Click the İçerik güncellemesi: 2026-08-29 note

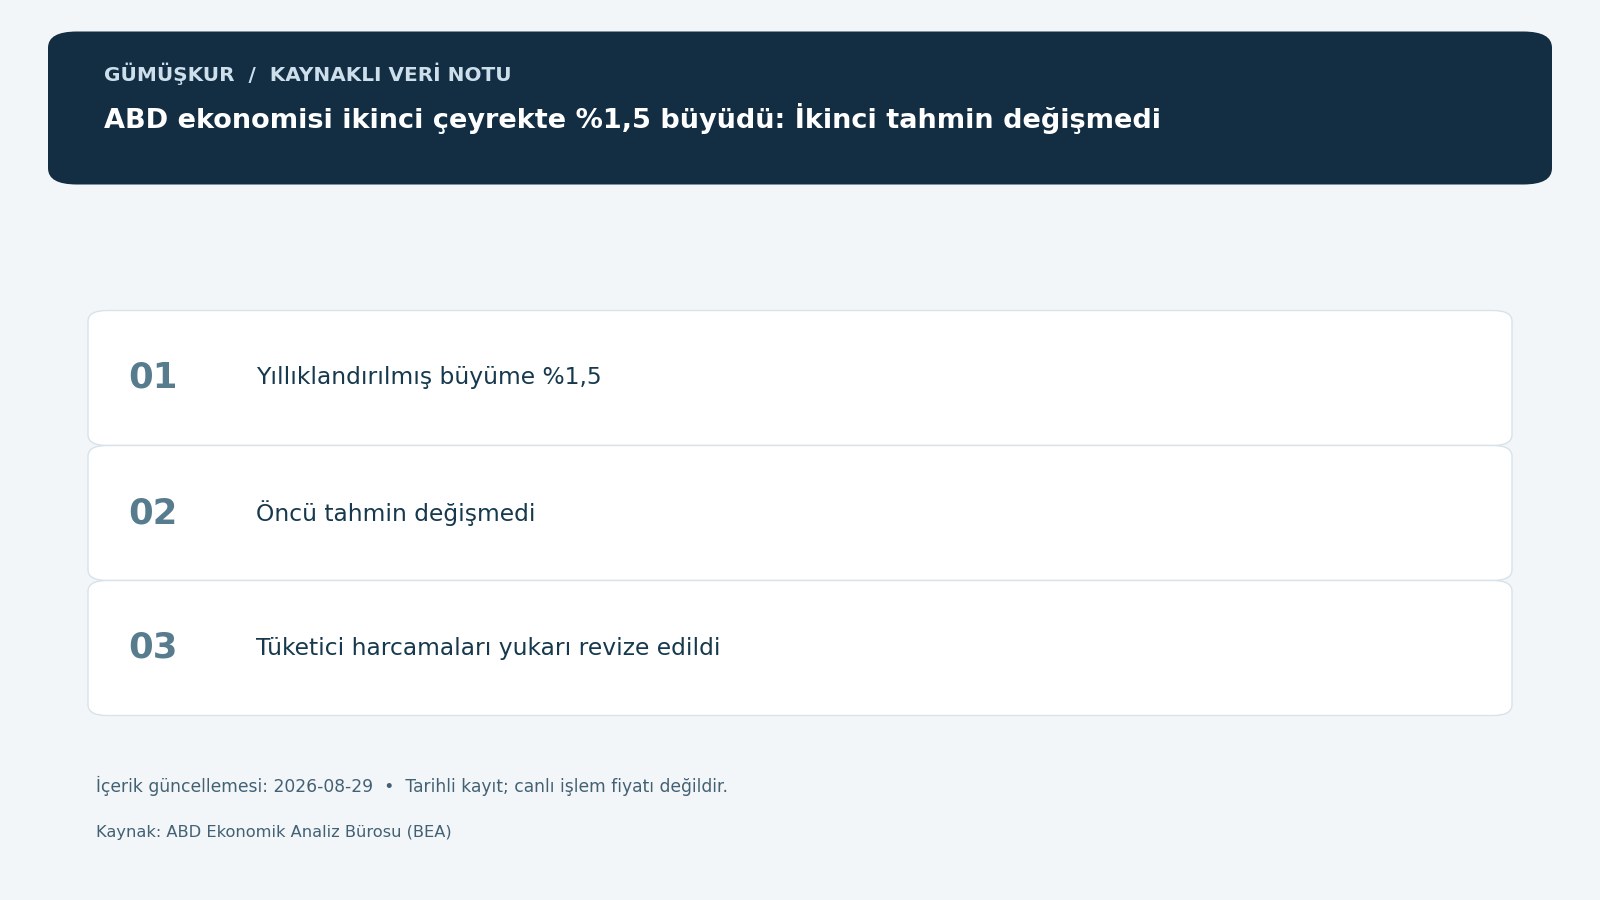[x=412, y=786]
